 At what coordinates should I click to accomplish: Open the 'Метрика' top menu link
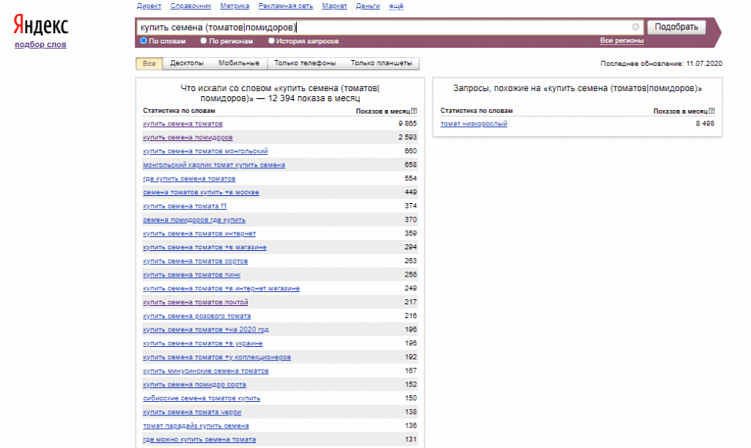[235, 6]
